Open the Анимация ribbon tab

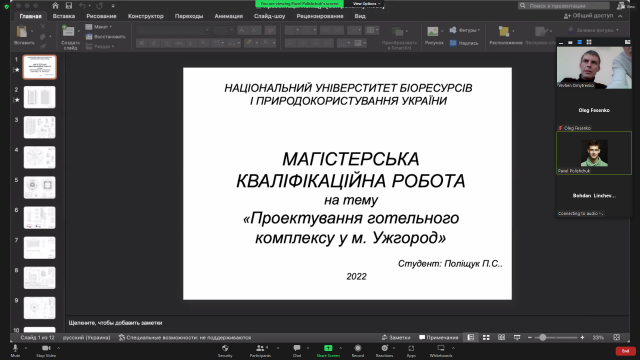pyautogui.click(x=229, y=16)
